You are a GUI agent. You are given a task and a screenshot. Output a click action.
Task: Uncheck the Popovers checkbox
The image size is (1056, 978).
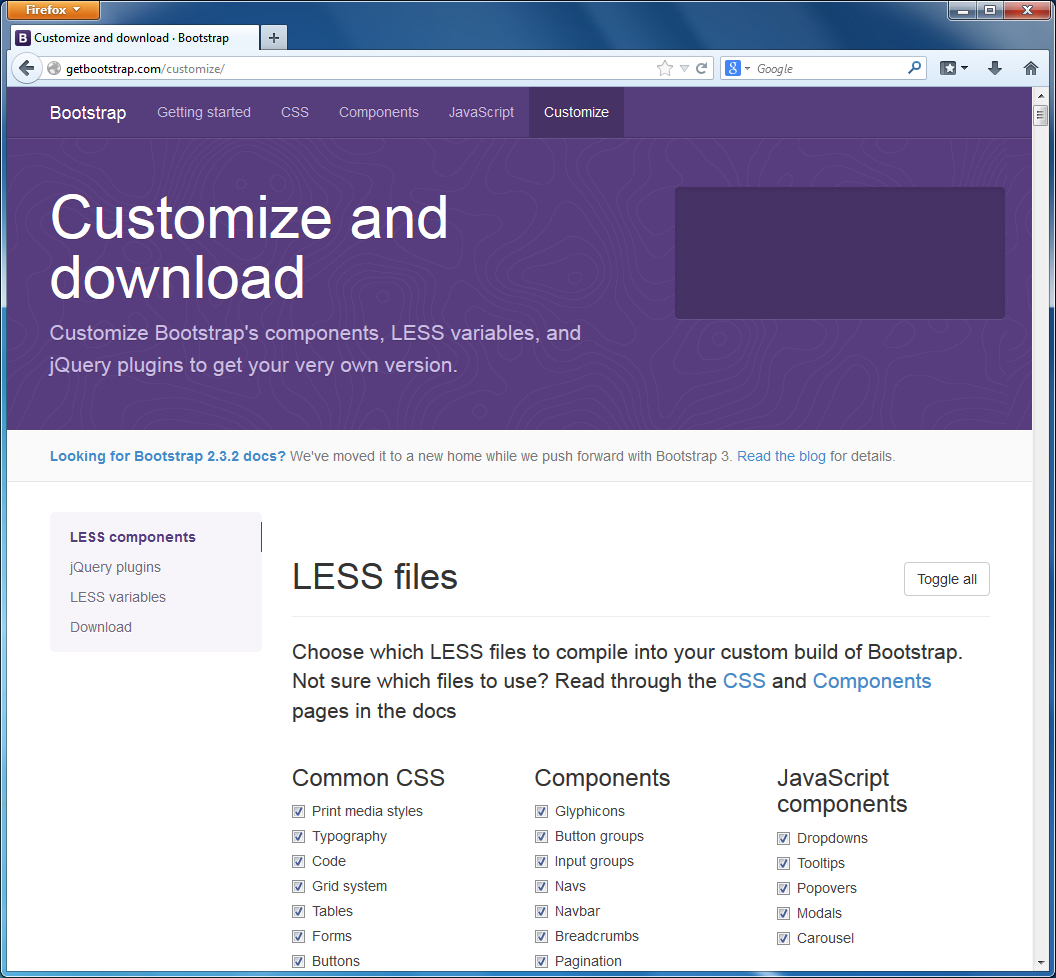[783, 888]
